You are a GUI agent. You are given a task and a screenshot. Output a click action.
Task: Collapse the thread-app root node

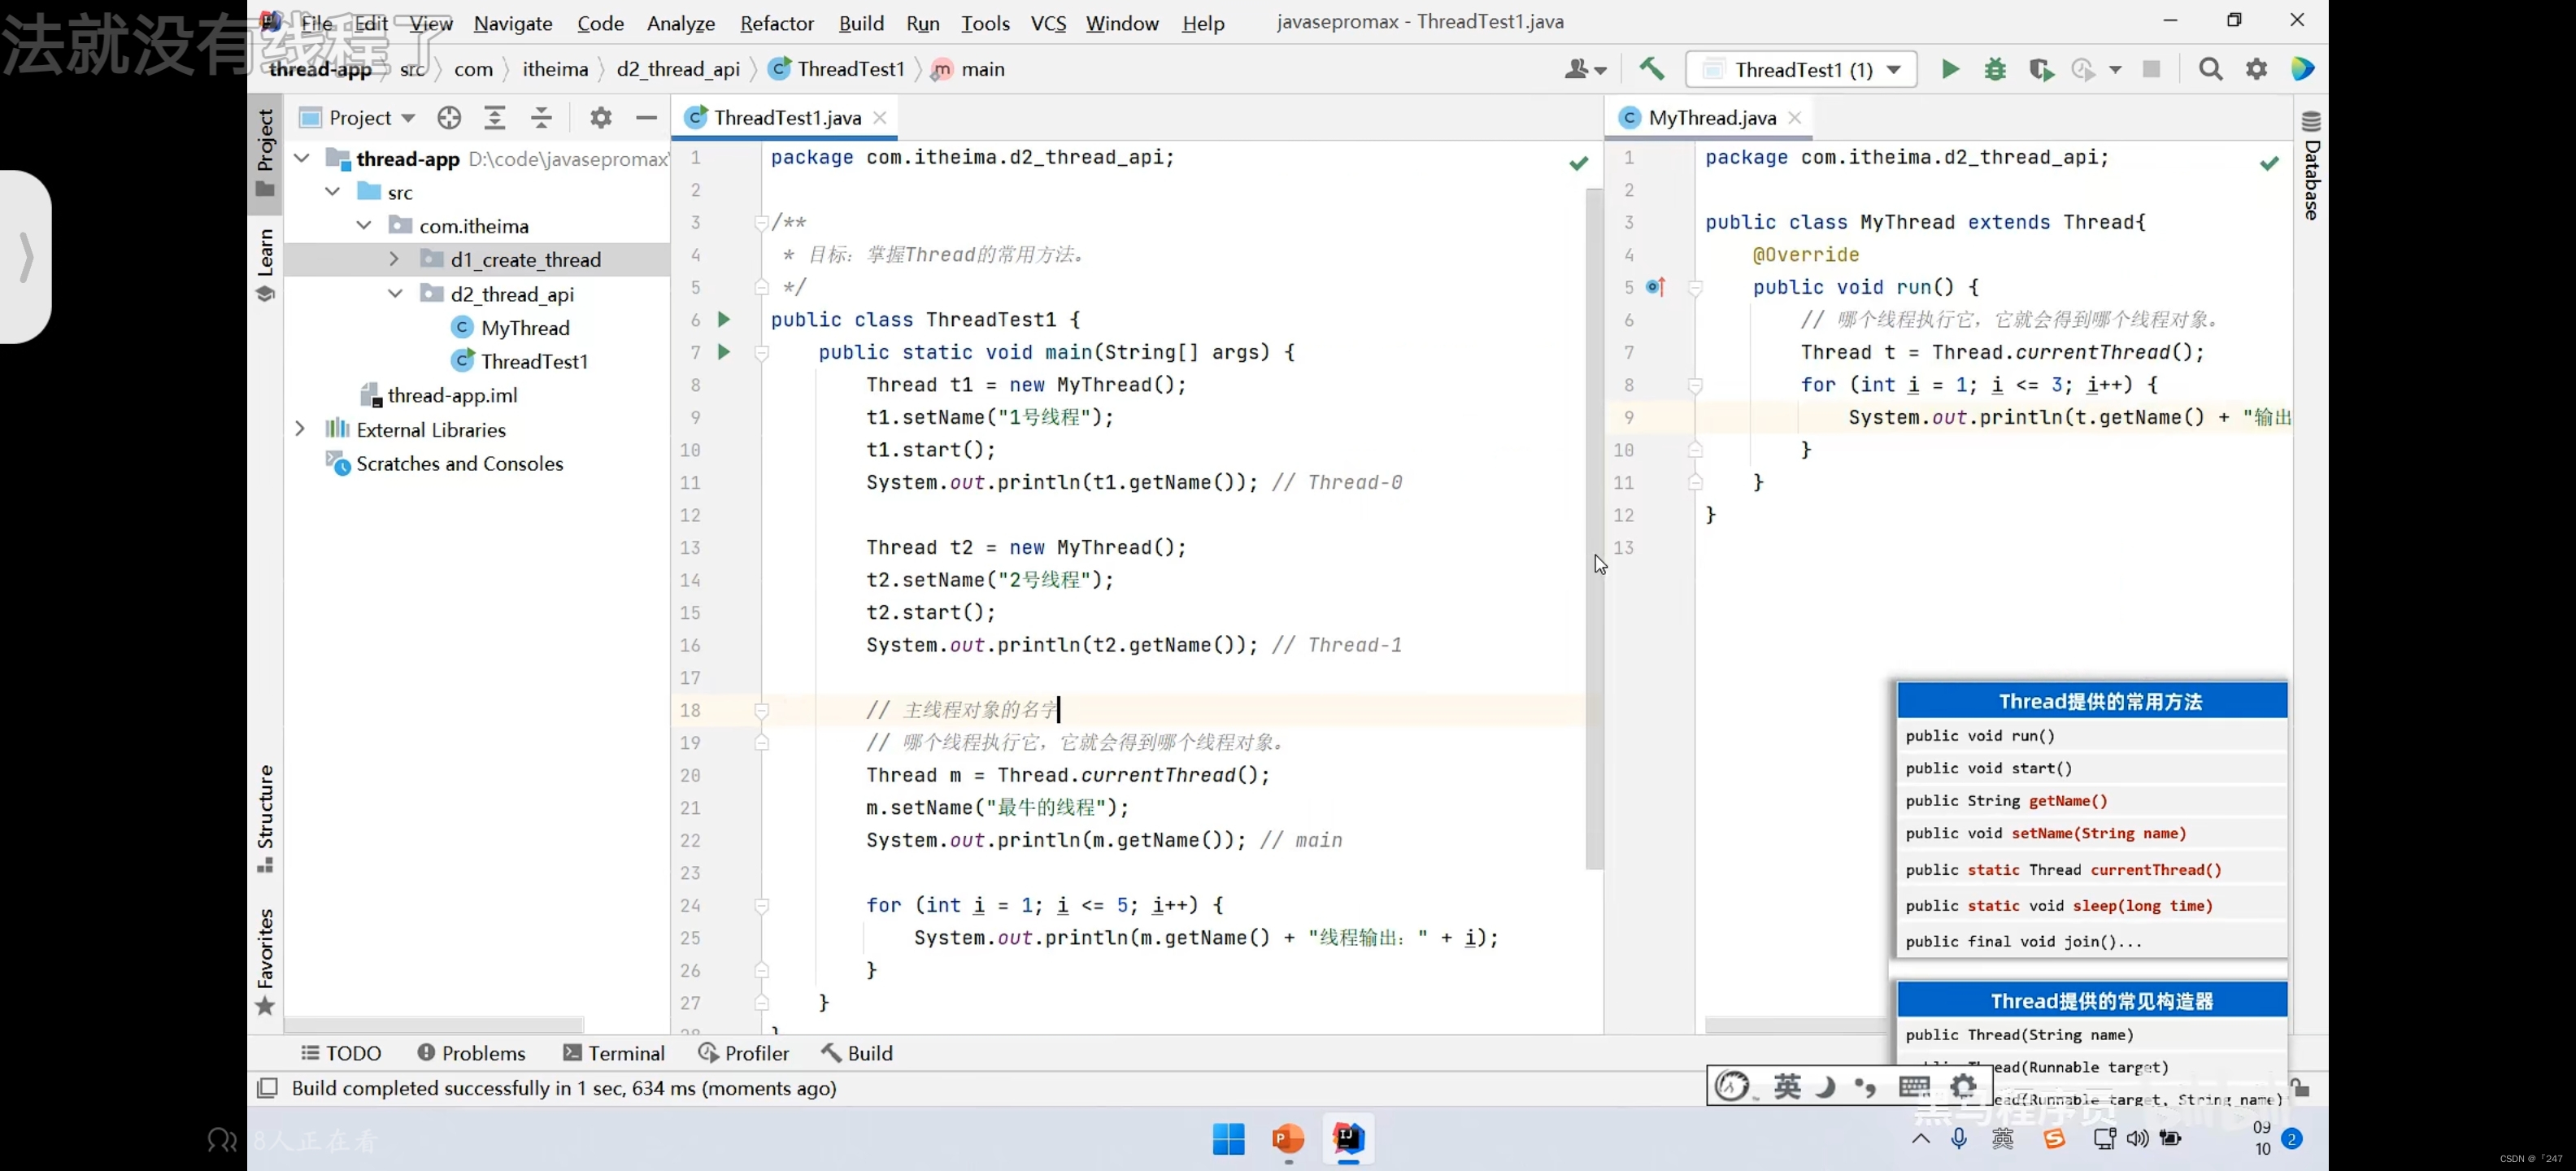tap(302, 158)
